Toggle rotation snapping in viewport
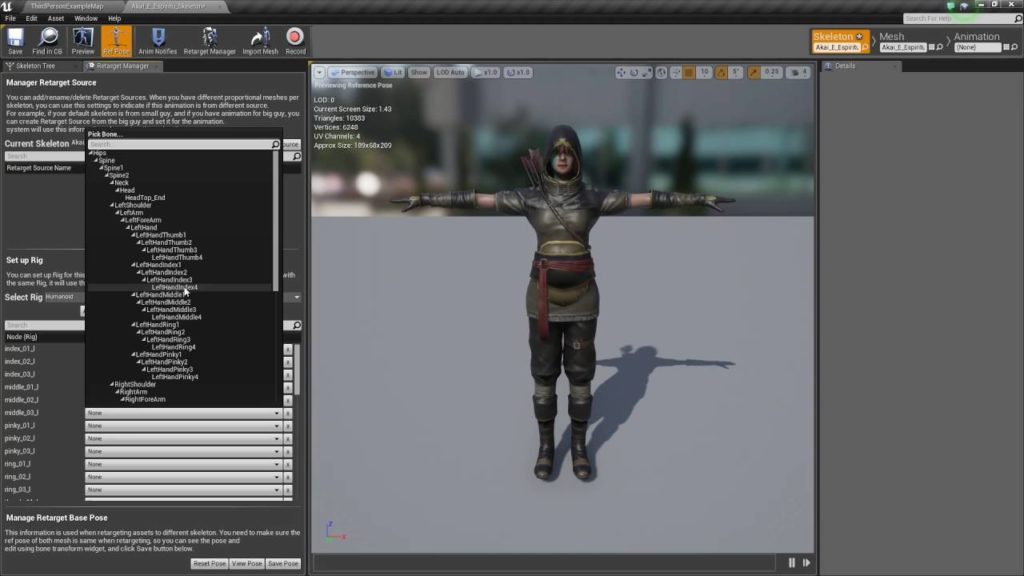The width and height of the screenshot is (1024, 576). (x=721, y=72)
